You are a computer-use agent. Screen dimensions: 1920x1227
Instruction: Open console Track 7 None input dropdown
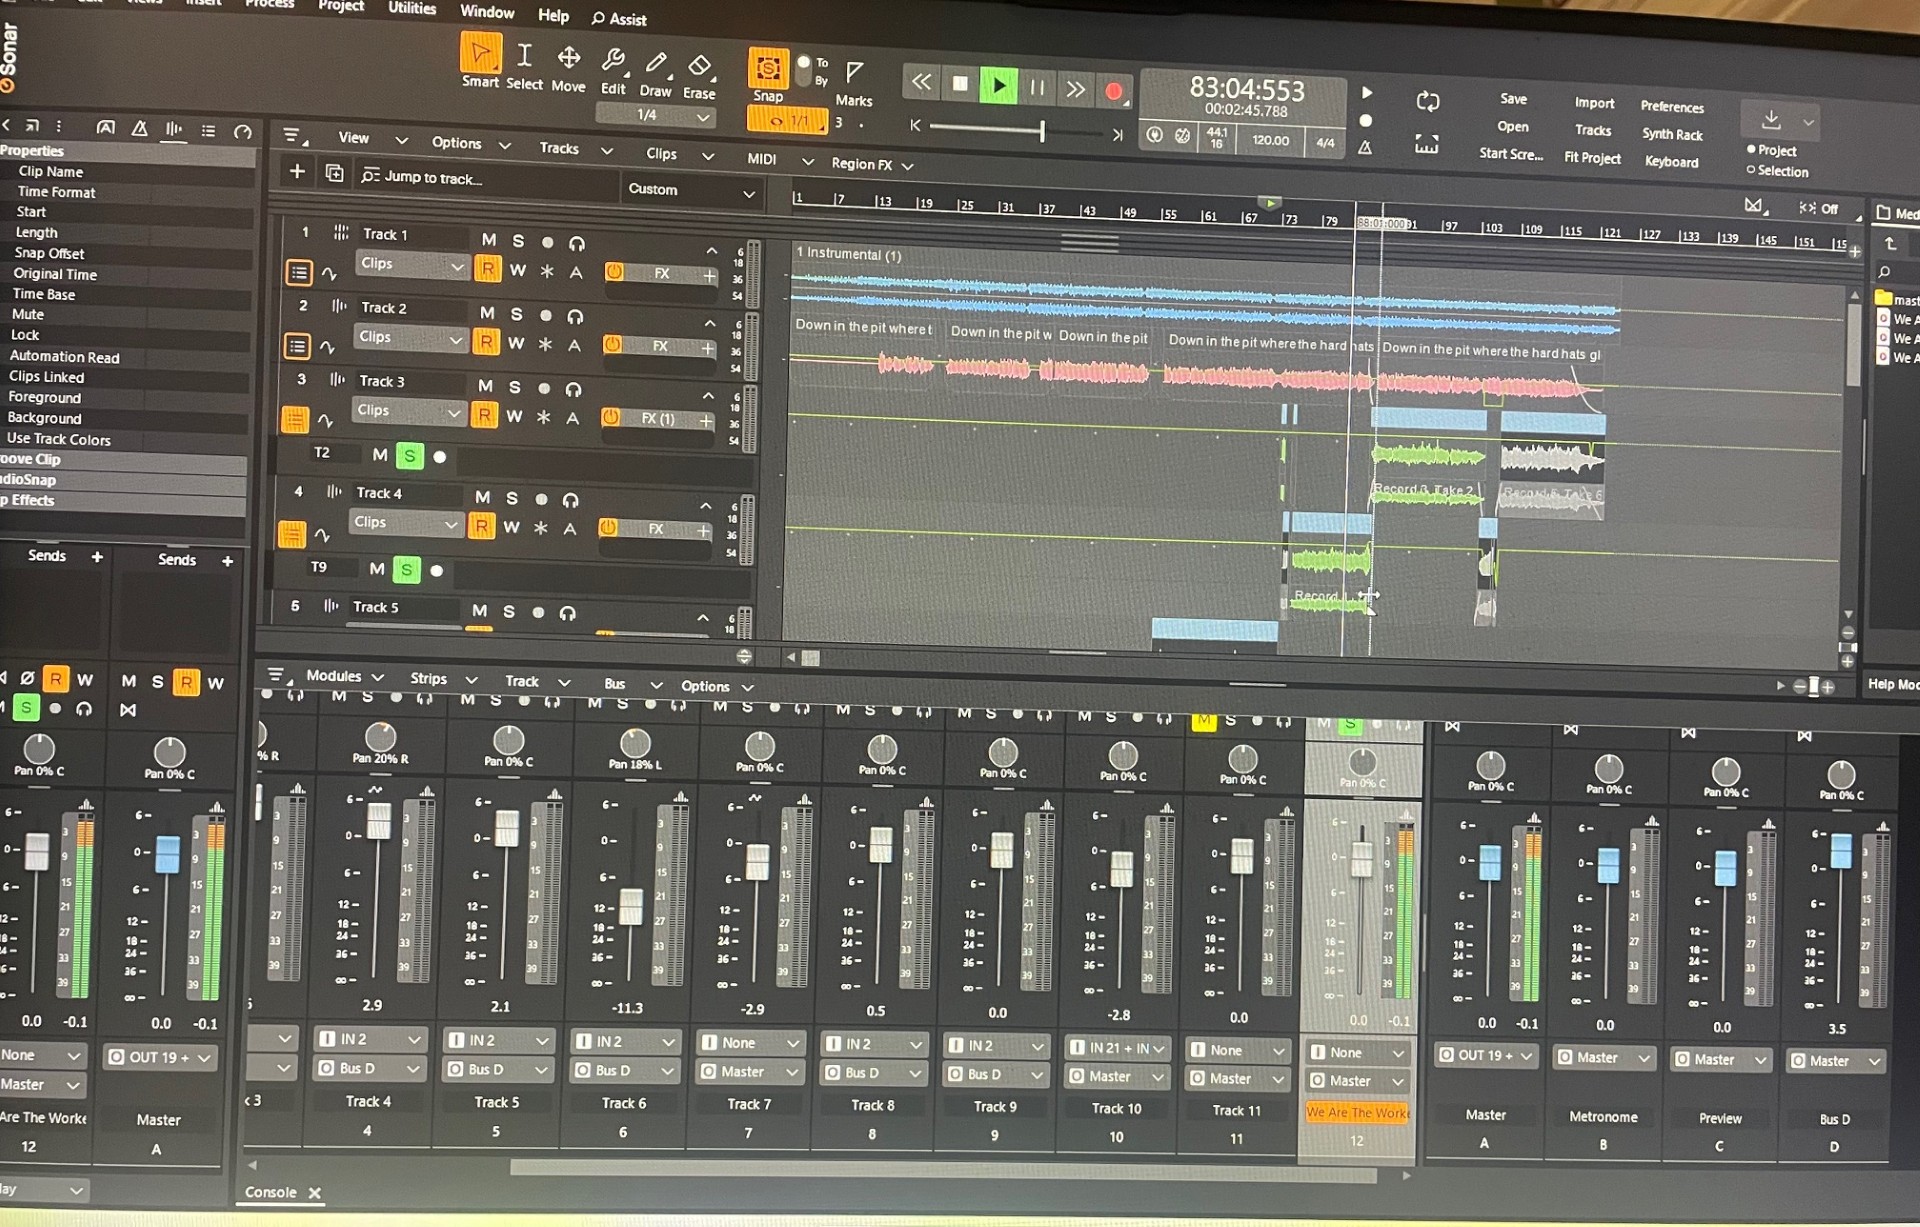(x=751, y=1043)
